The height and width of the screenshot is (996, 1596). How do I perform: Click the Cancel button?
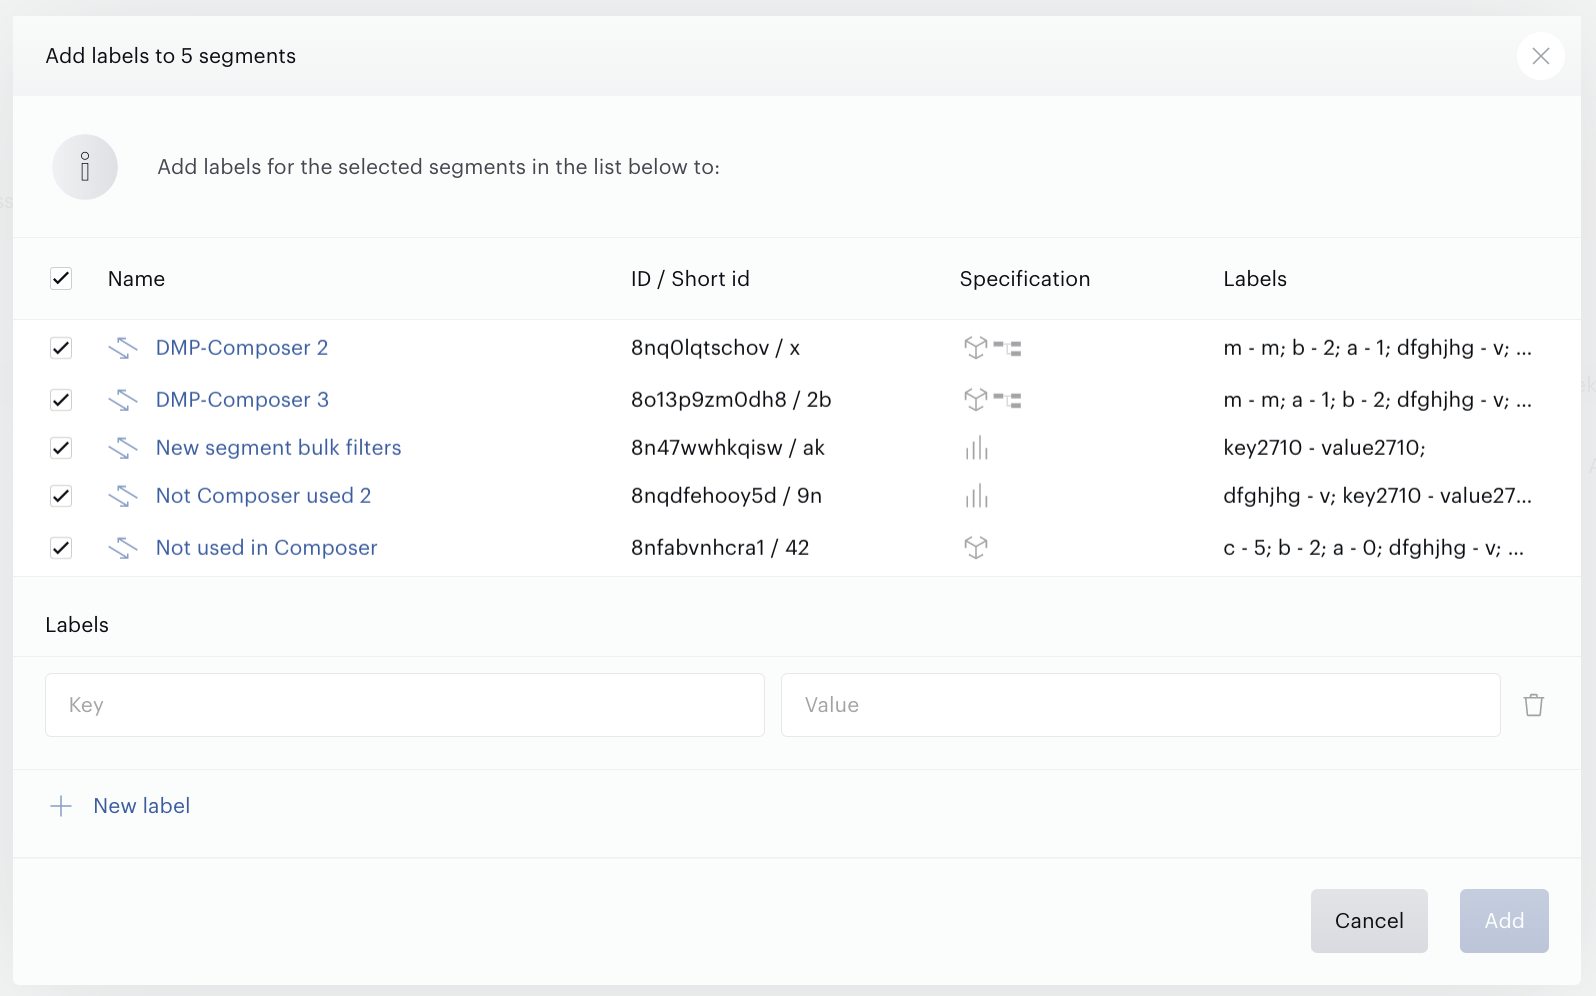pos(1369,921)
